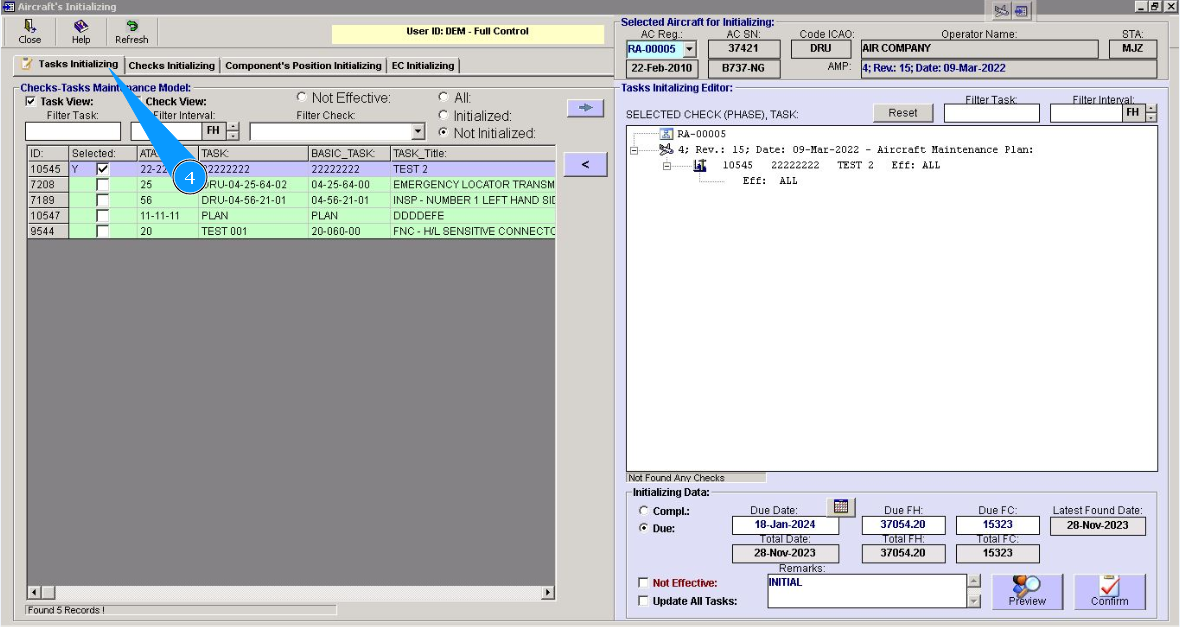1180x633 pixels.
Task: Click the Close toolbar icon
Action: 30,32
